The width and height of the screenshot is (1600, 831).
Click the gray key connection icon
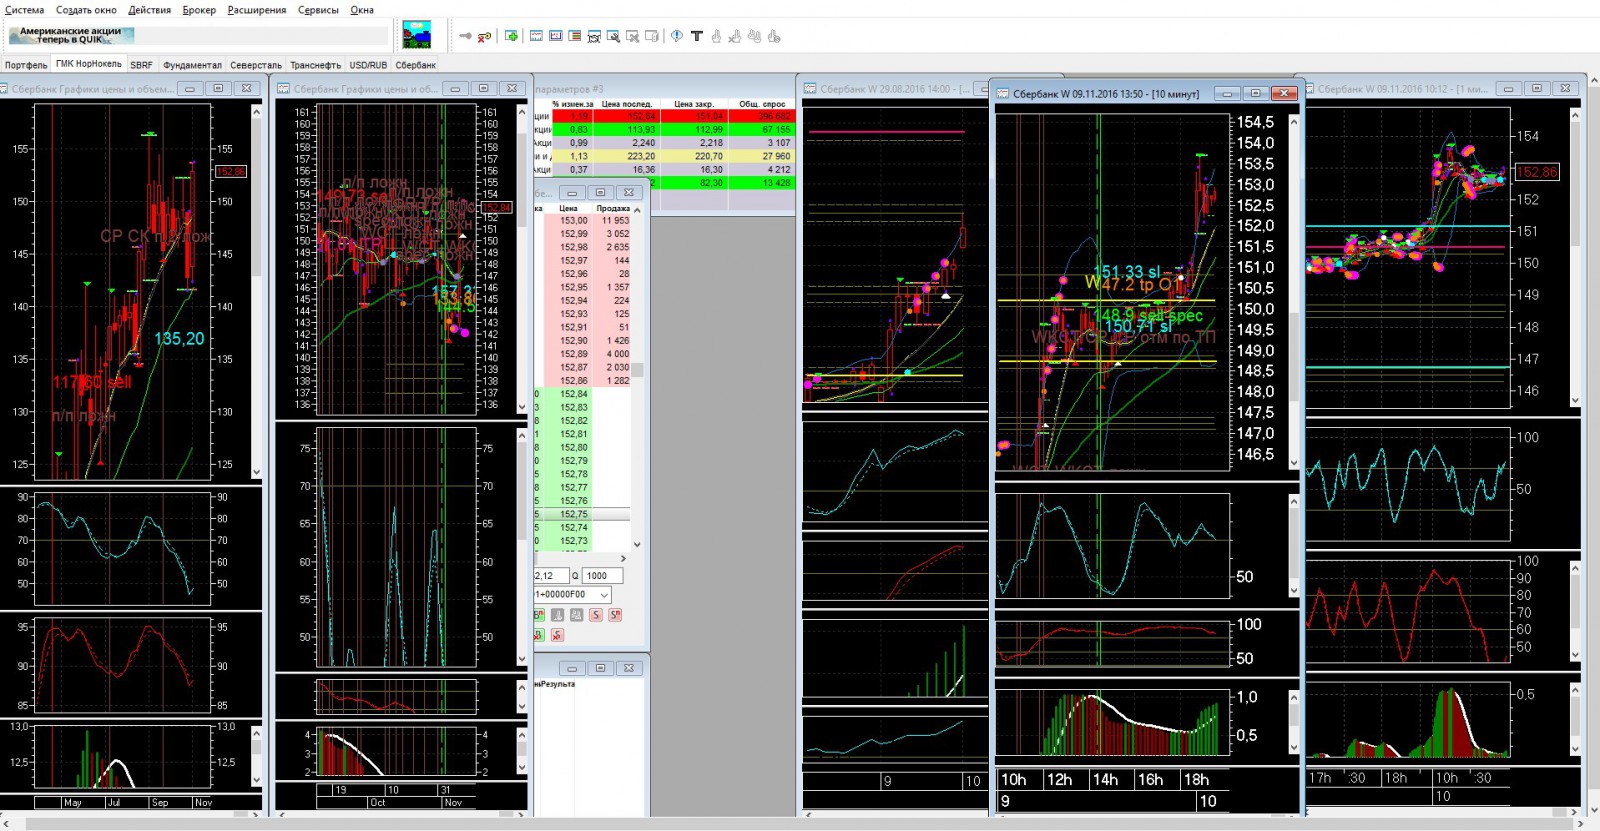click(465, 36)
